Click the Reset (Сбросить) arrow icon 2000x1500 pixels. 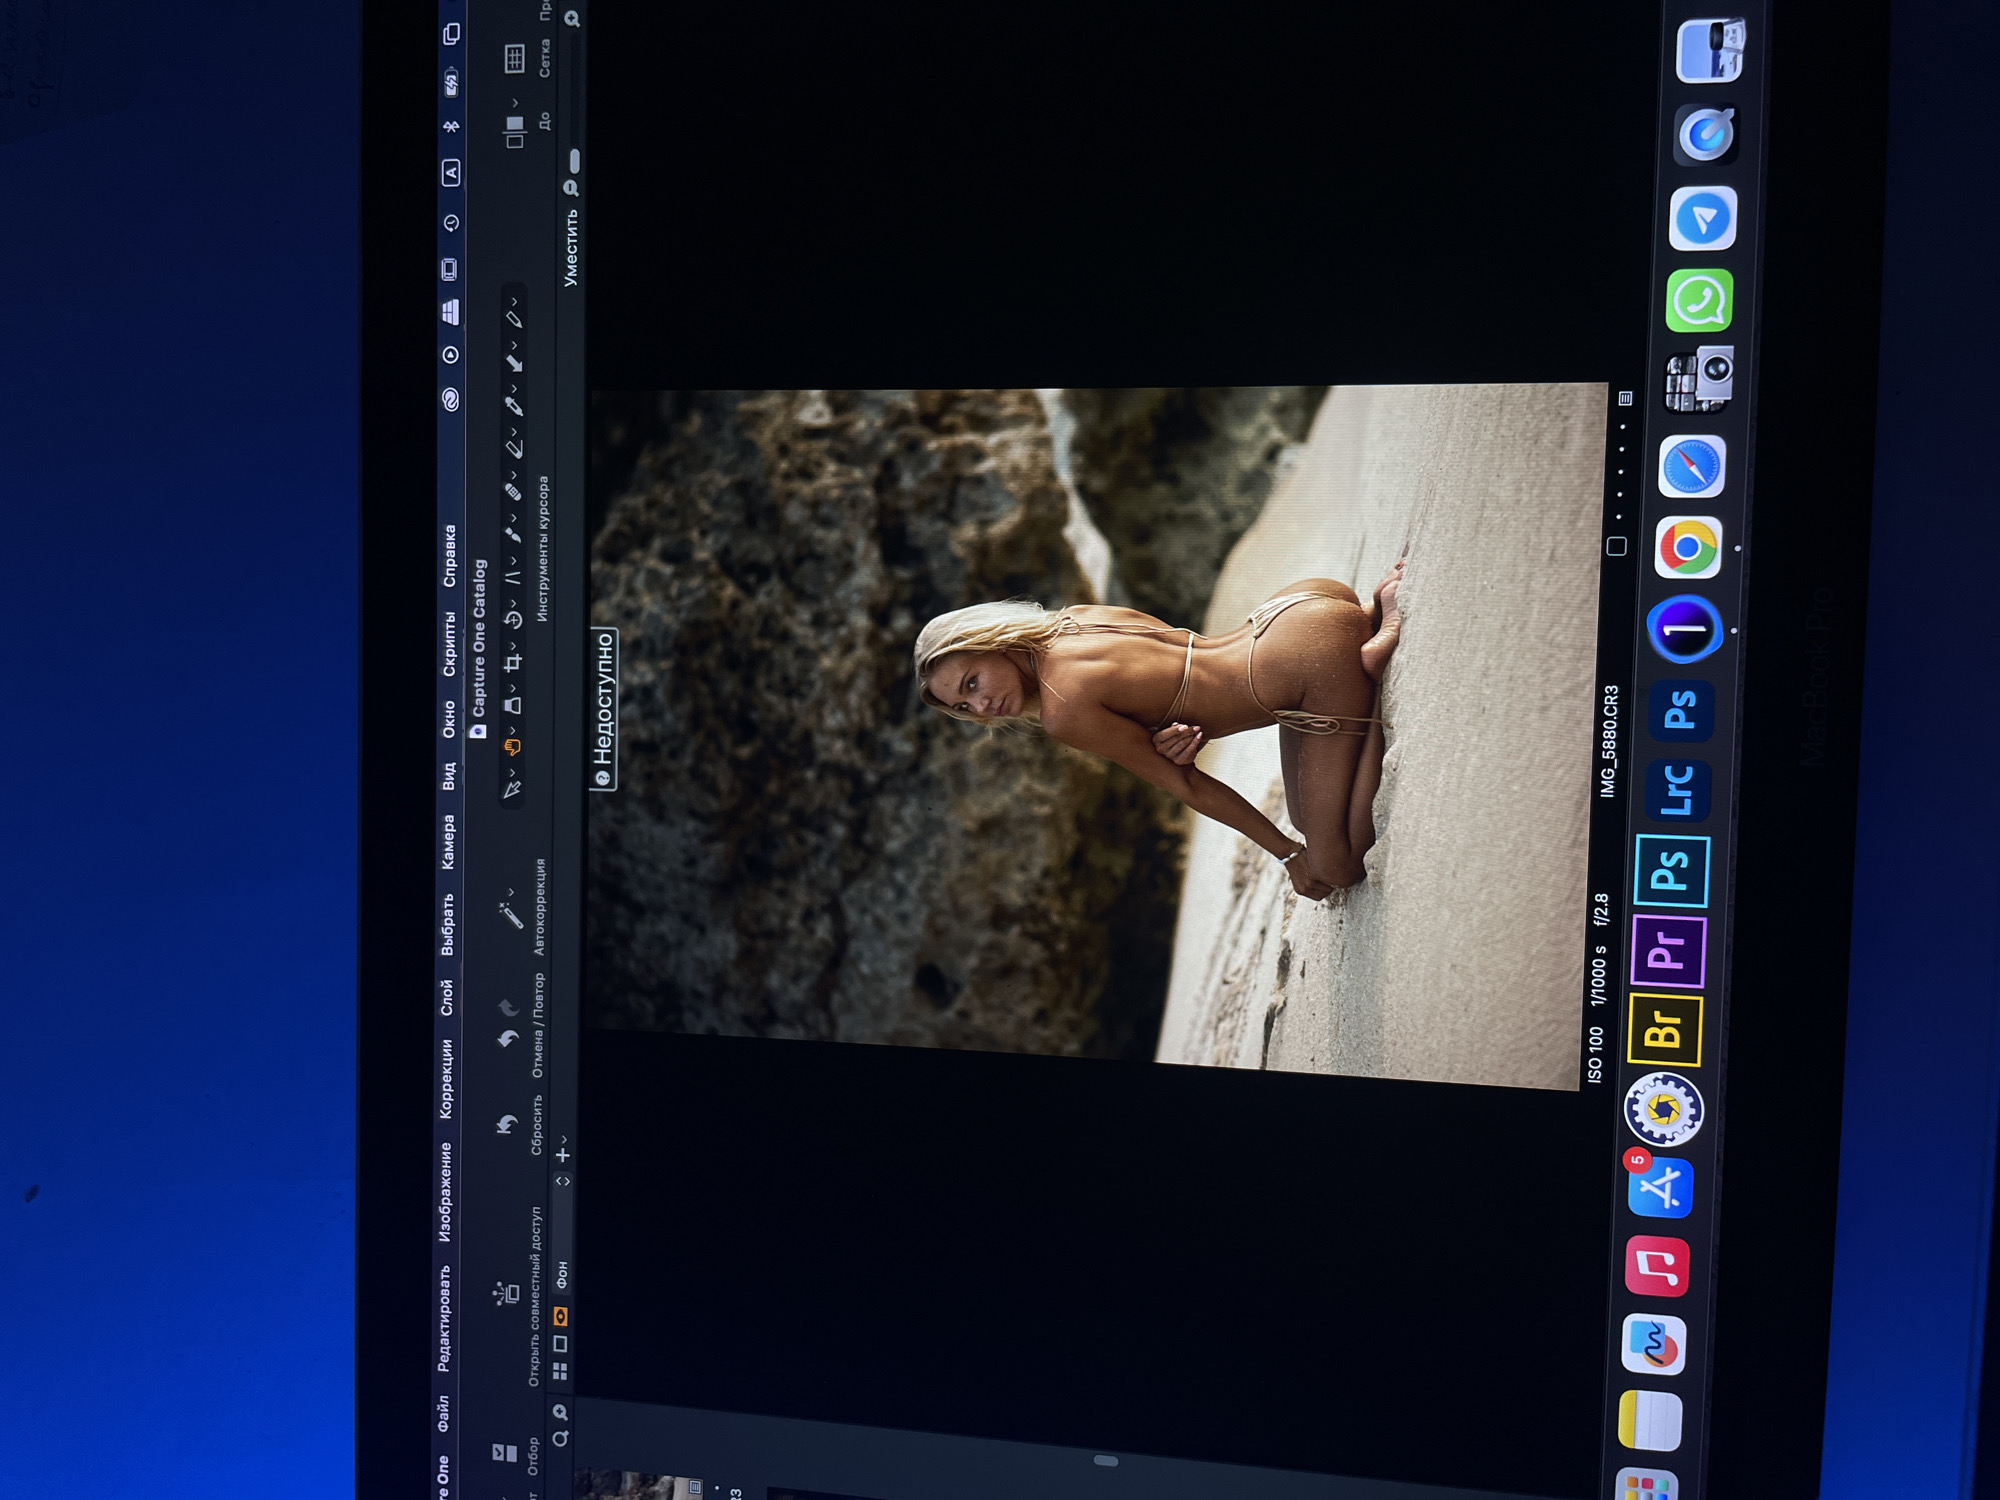pos(508,1125)
